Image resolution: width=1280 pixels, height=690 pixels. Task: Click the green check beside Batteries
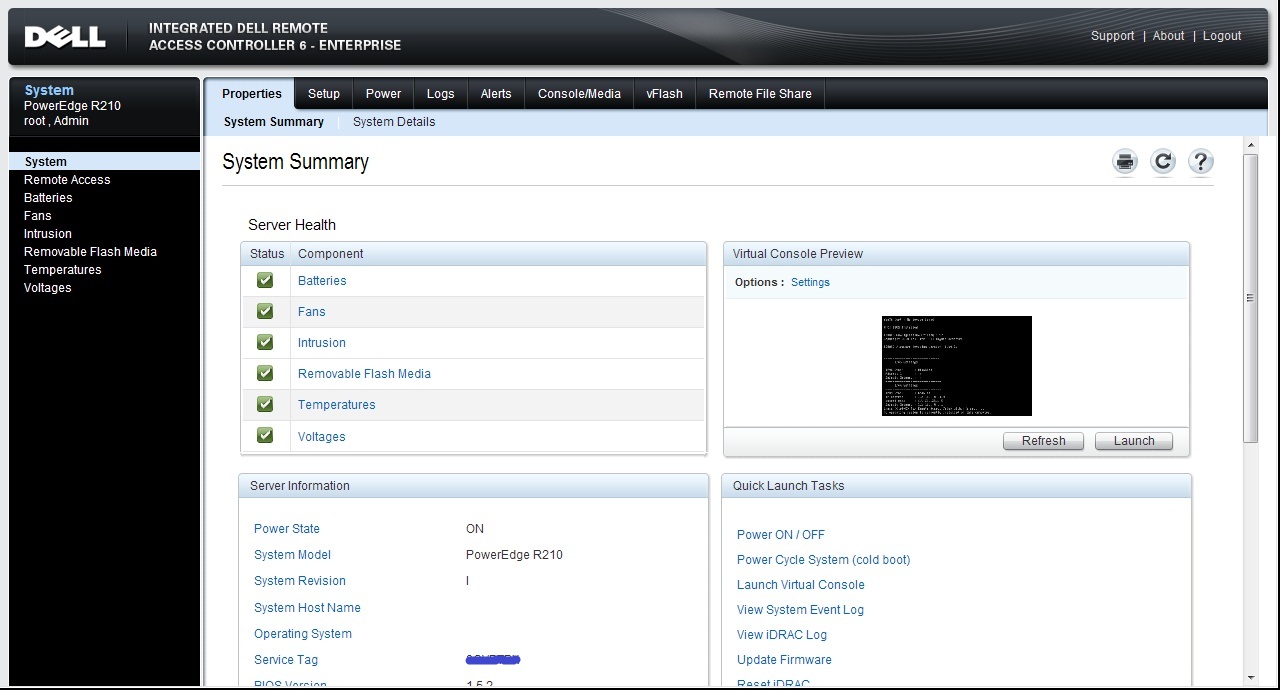coord(265,280)
